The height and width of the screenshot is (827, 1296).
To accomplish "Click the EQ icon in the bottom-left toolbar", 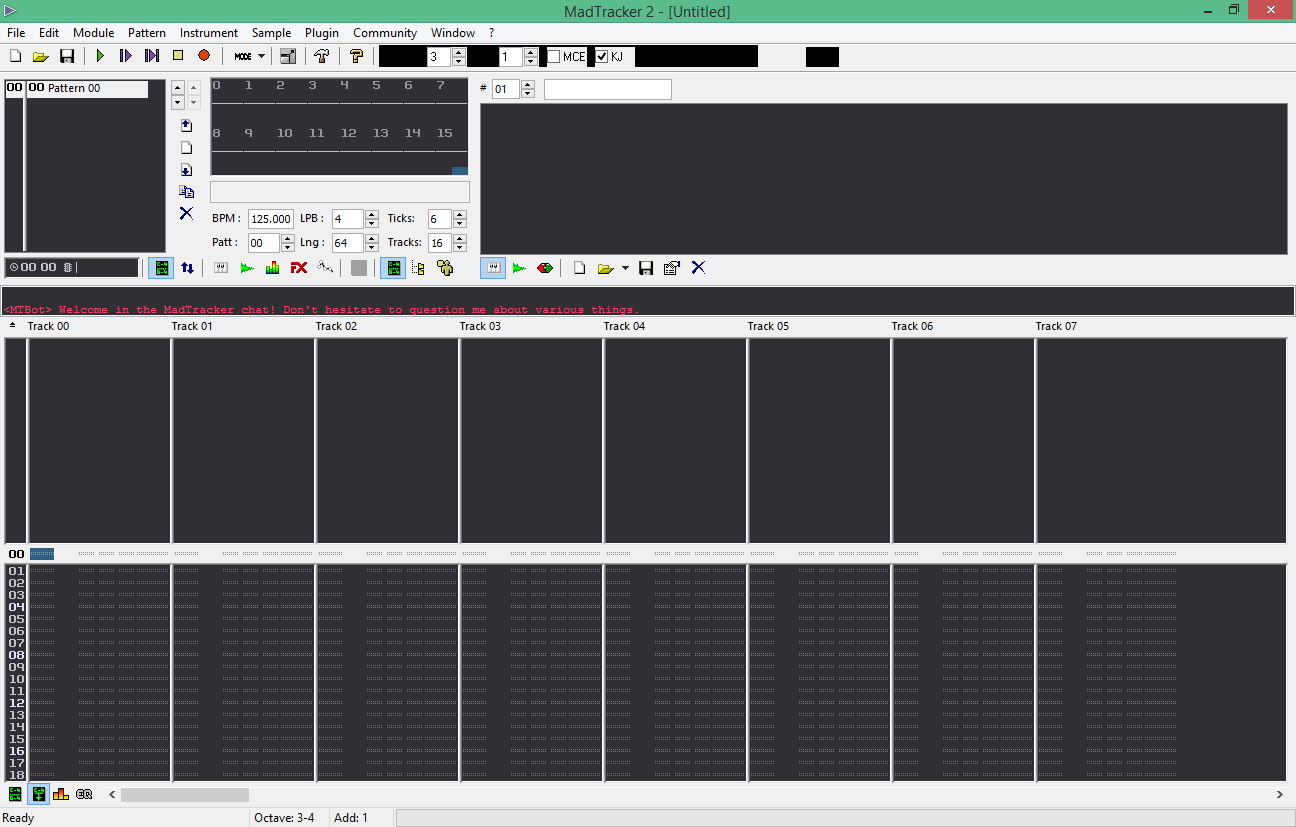I will [x=84, y=794].
